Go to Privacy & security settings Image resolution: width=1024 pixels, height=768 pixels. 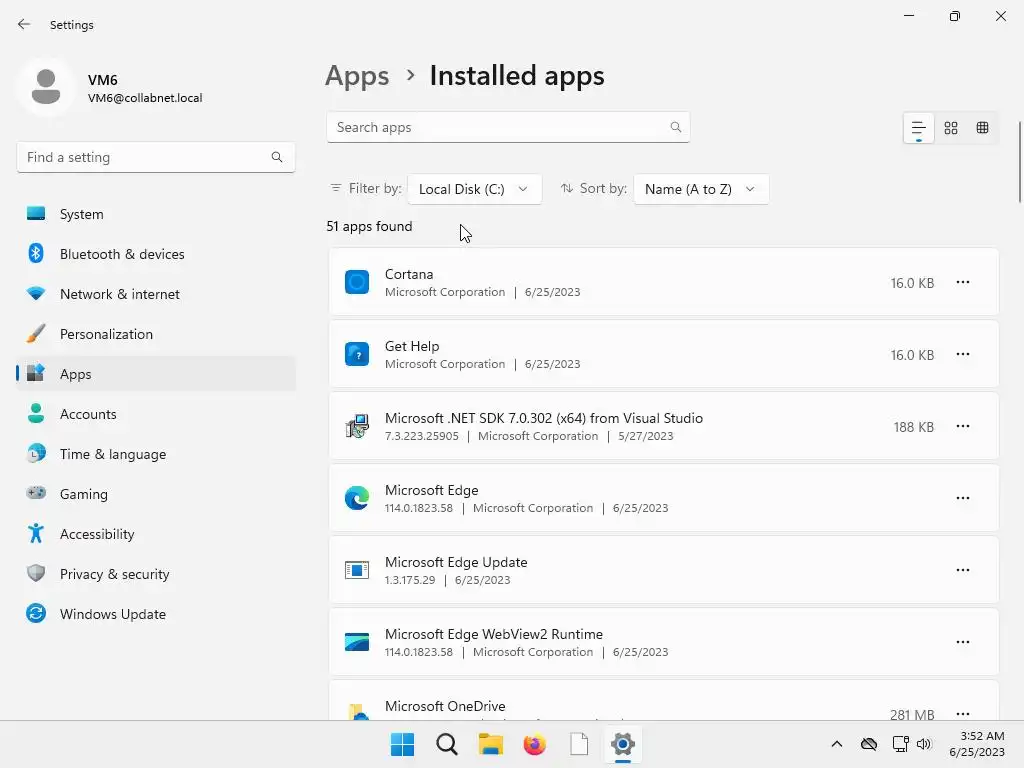pyautogui.click(x=114, y=574)
